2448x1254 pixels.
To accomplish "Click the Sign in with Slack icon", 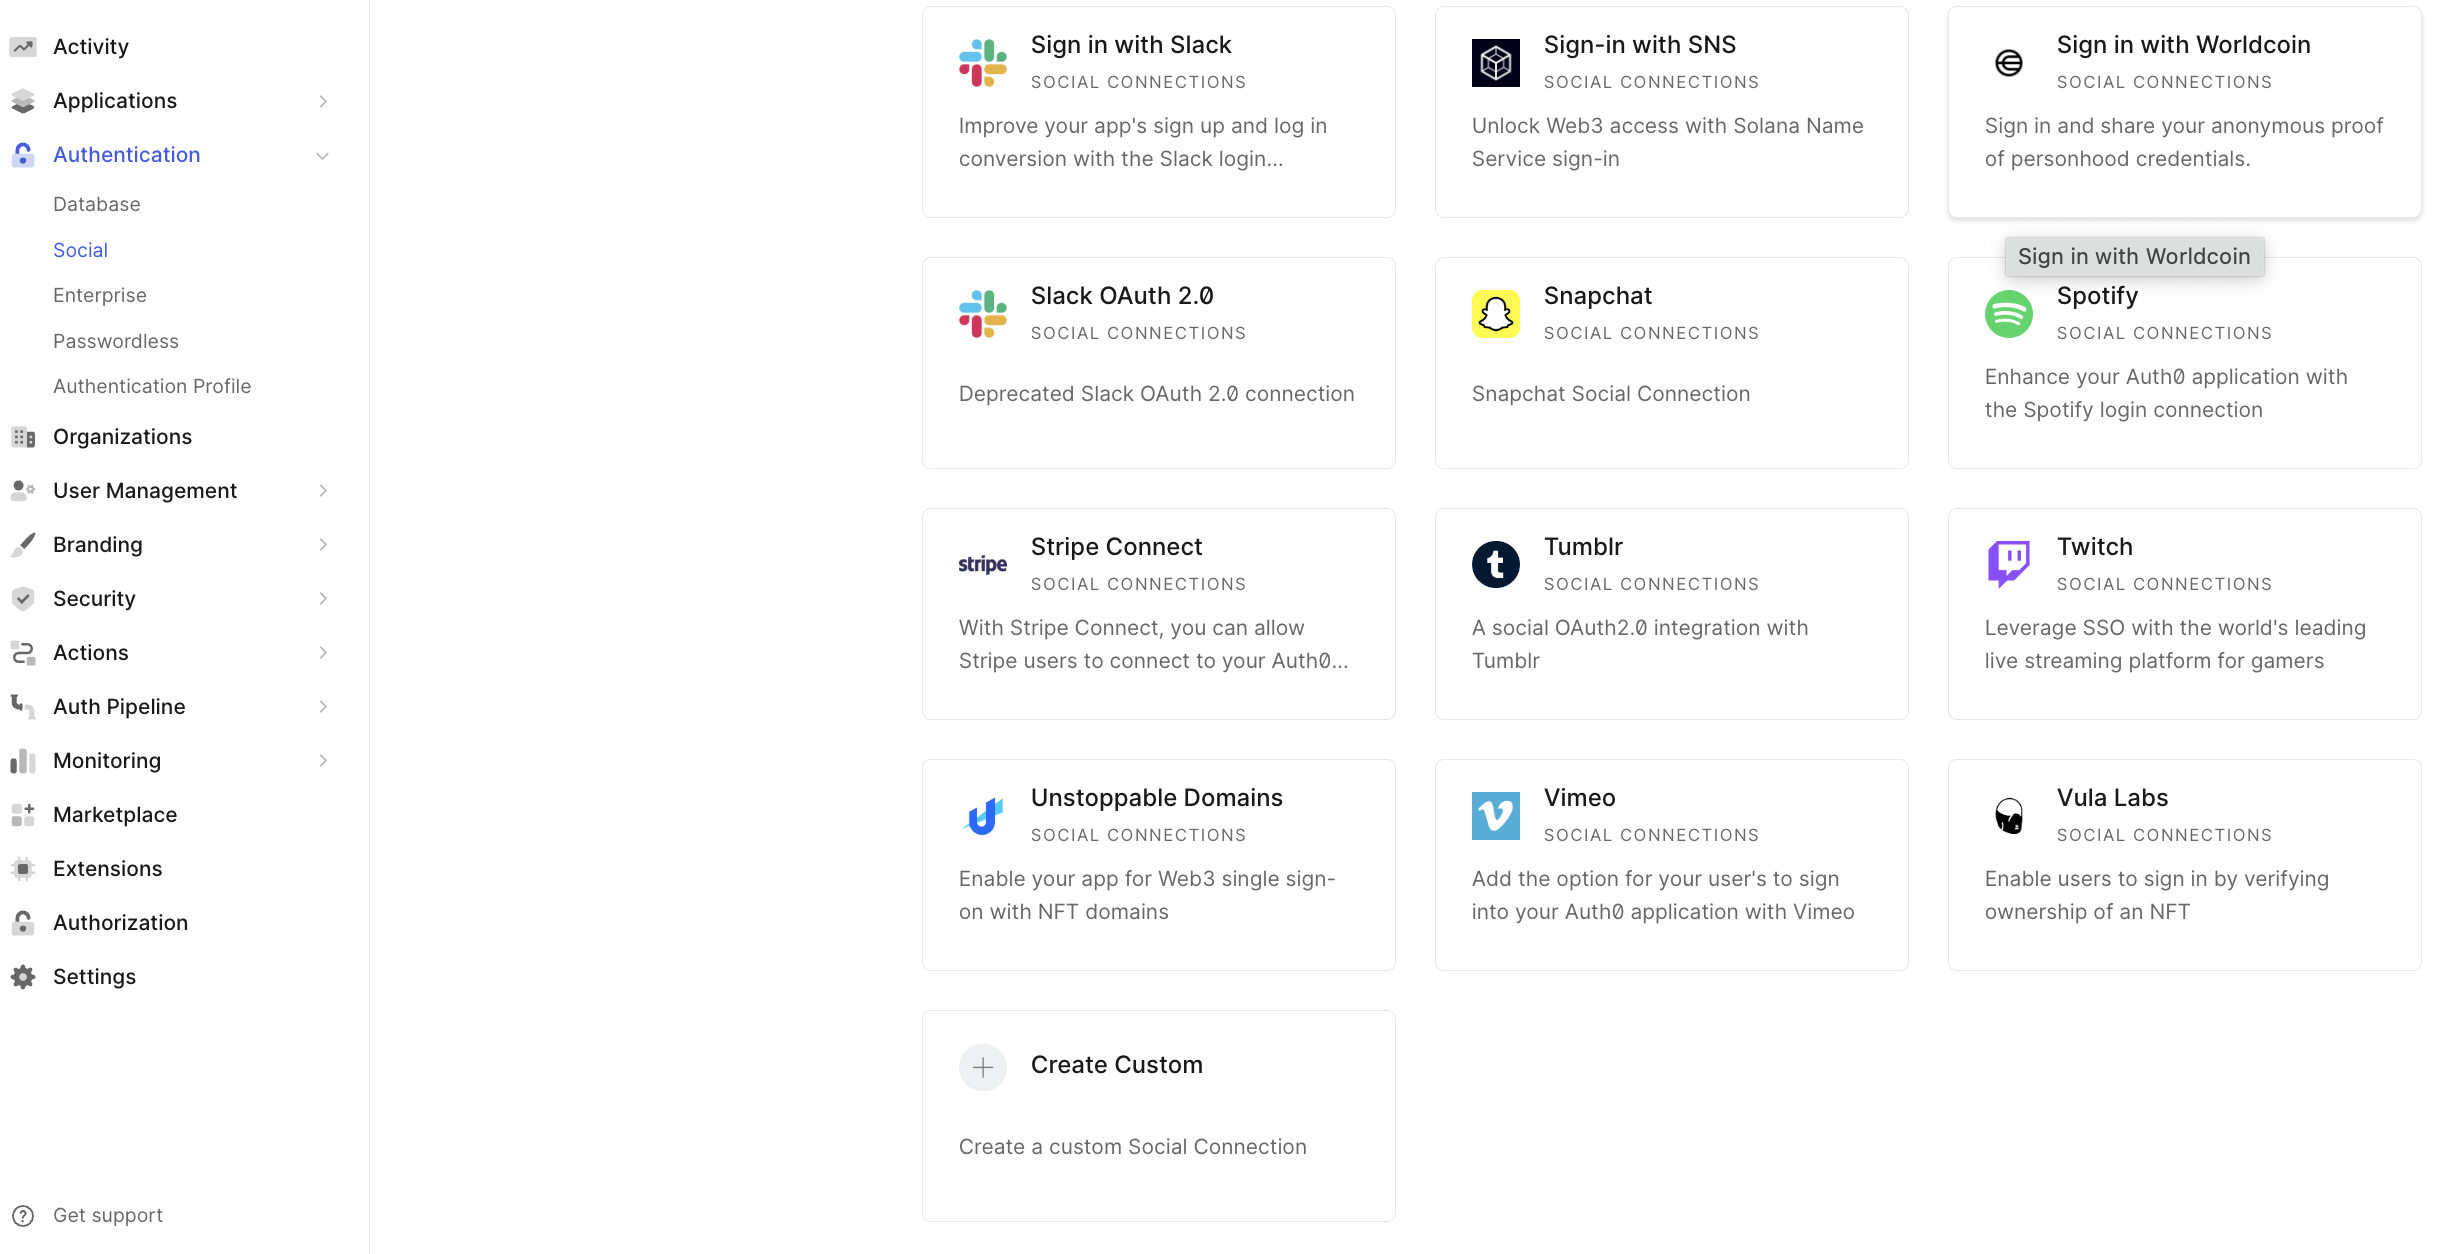I will pyautogui.click(x=982, y=62).
